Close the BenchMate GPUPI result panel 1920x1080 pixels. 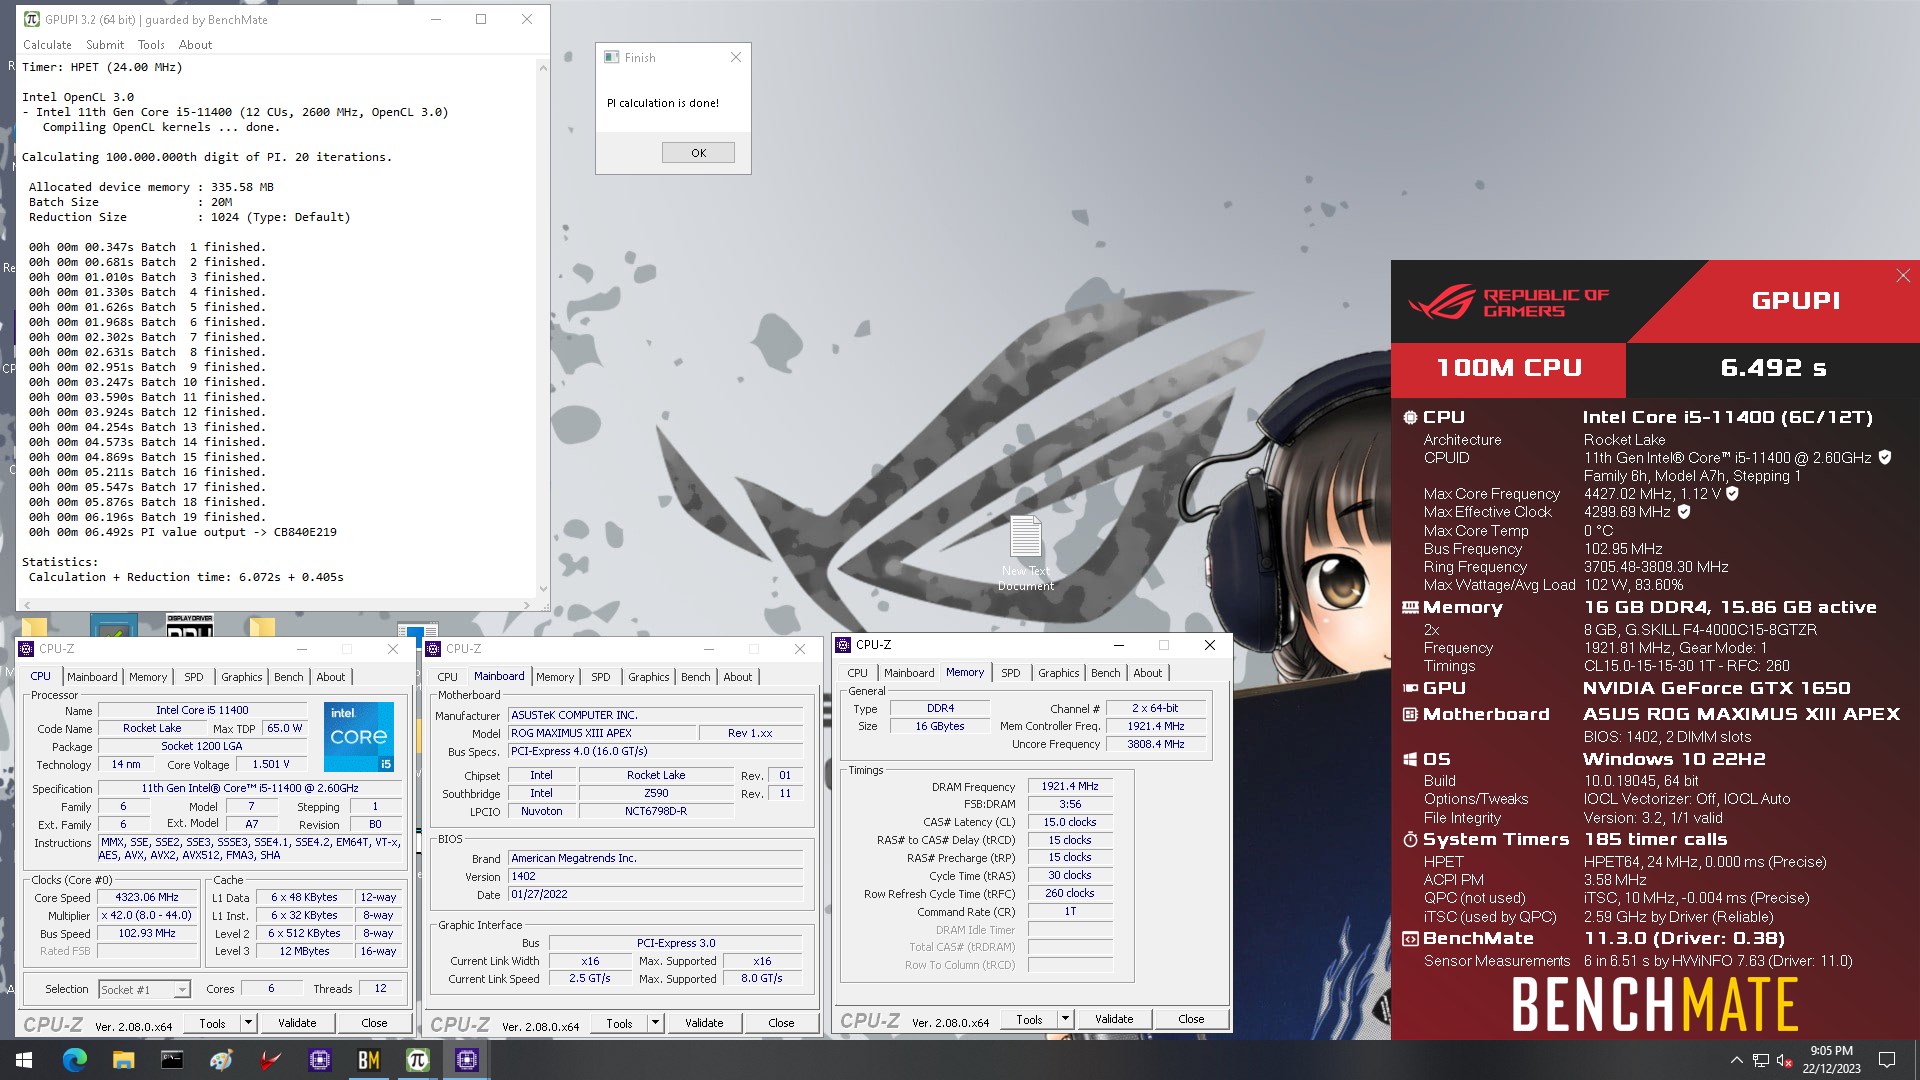pos(1903,276)
